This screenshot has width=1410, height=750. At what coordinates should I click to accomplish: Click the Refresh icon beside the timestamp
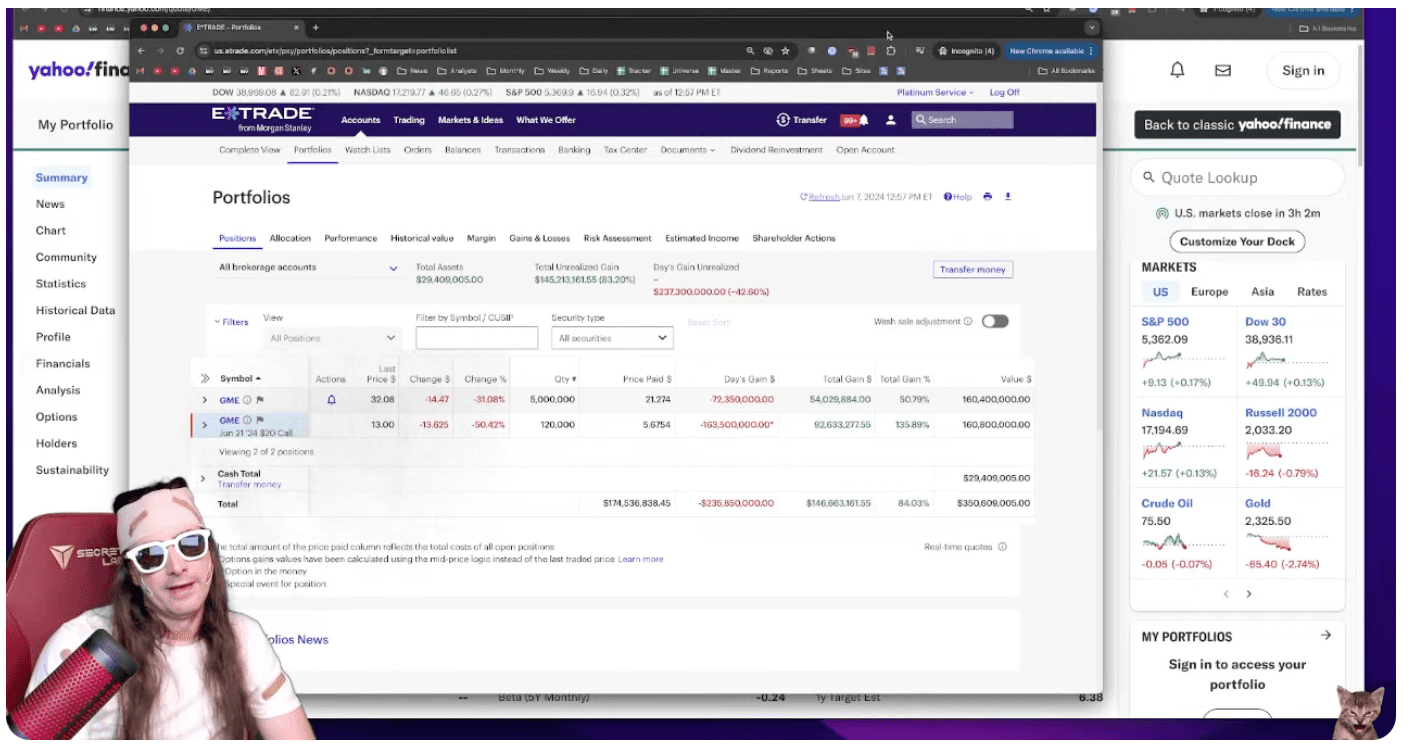[803, 197]
